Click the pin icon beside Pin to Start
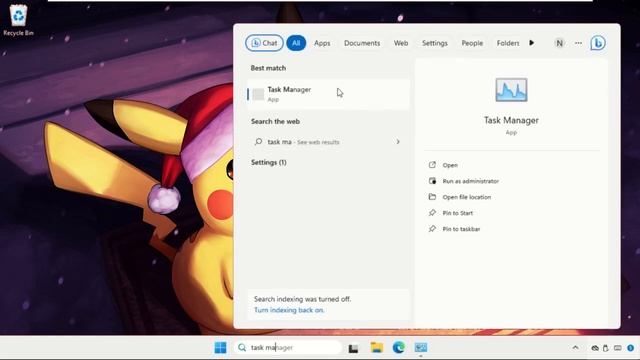 432,213
